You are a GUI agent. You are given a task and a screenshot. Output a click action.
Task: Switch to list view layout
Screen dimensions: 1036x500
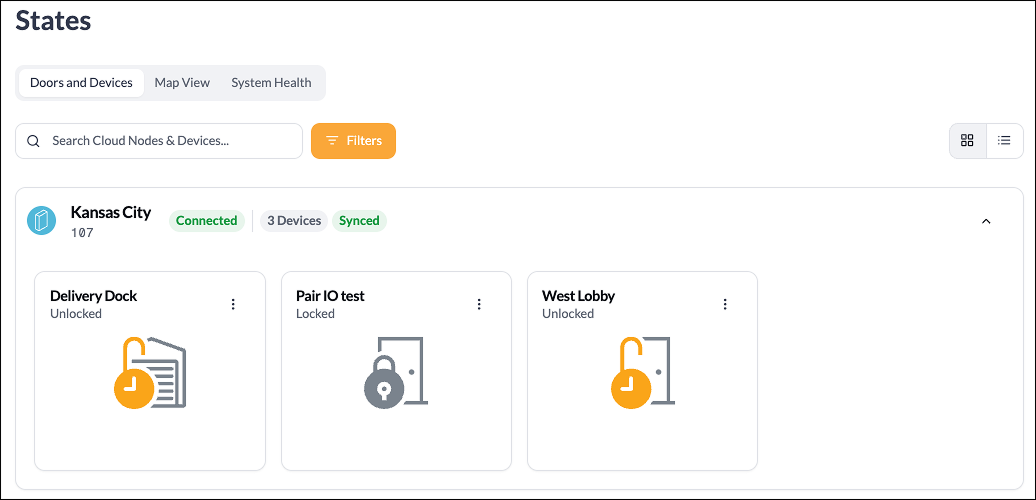click(1004, 140)
